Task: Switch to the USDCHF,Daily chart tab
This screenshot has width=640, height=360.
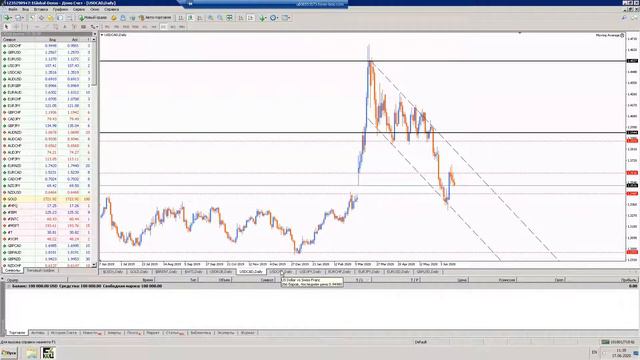Action: [281, 272]
